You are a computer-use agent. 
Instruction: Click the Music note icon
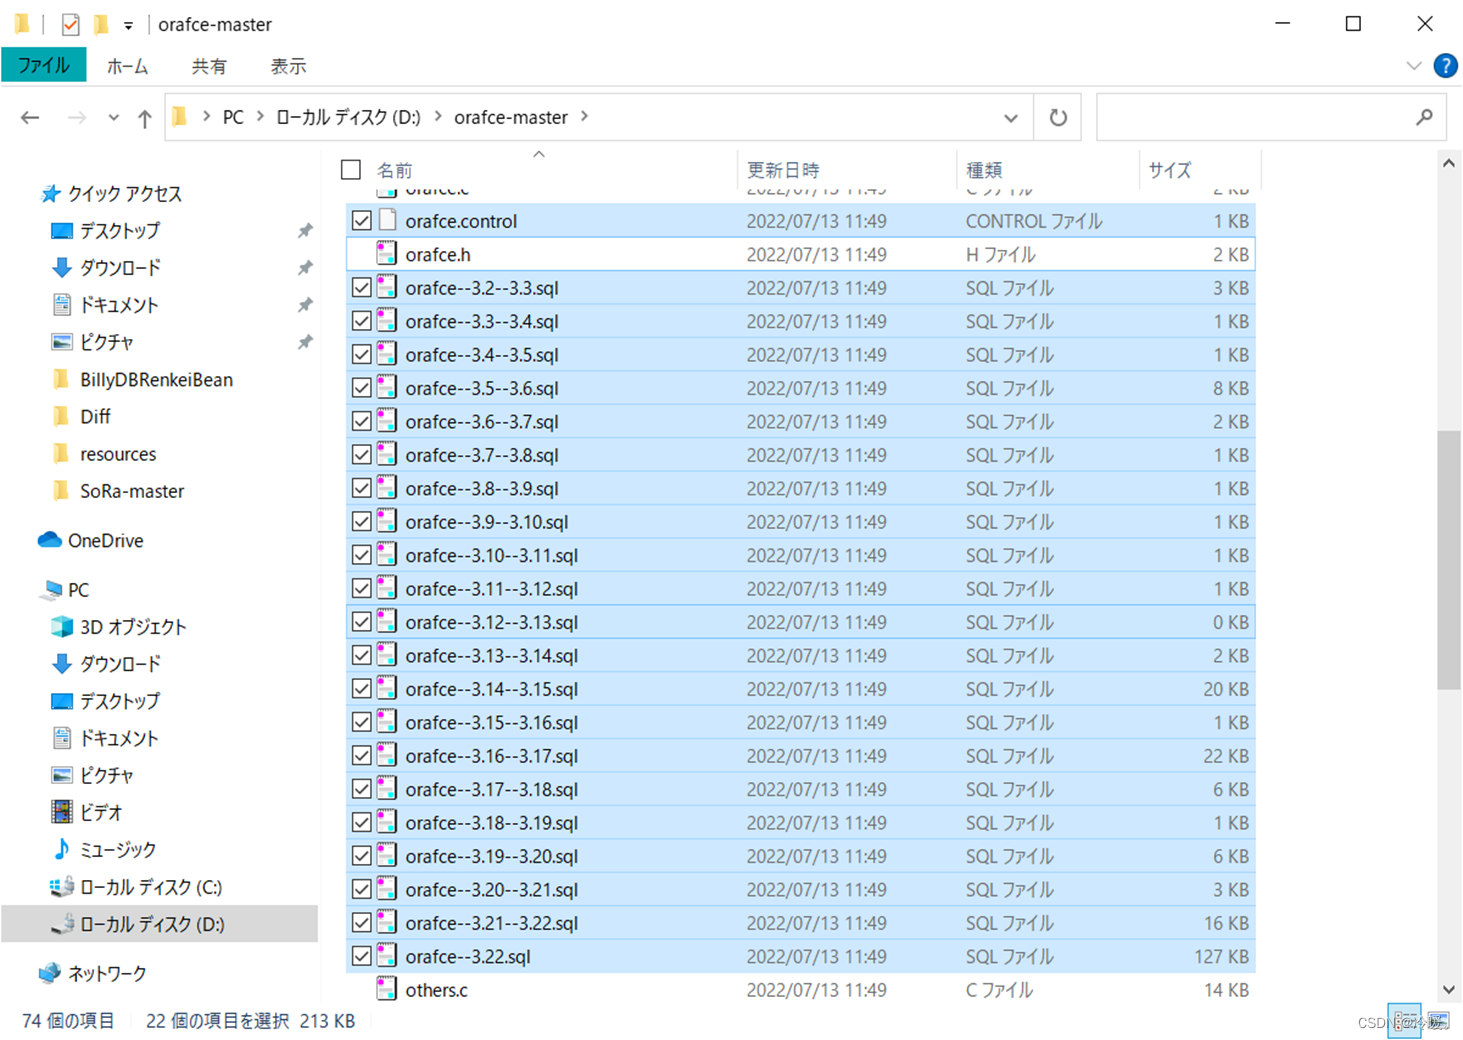point(62,849)
